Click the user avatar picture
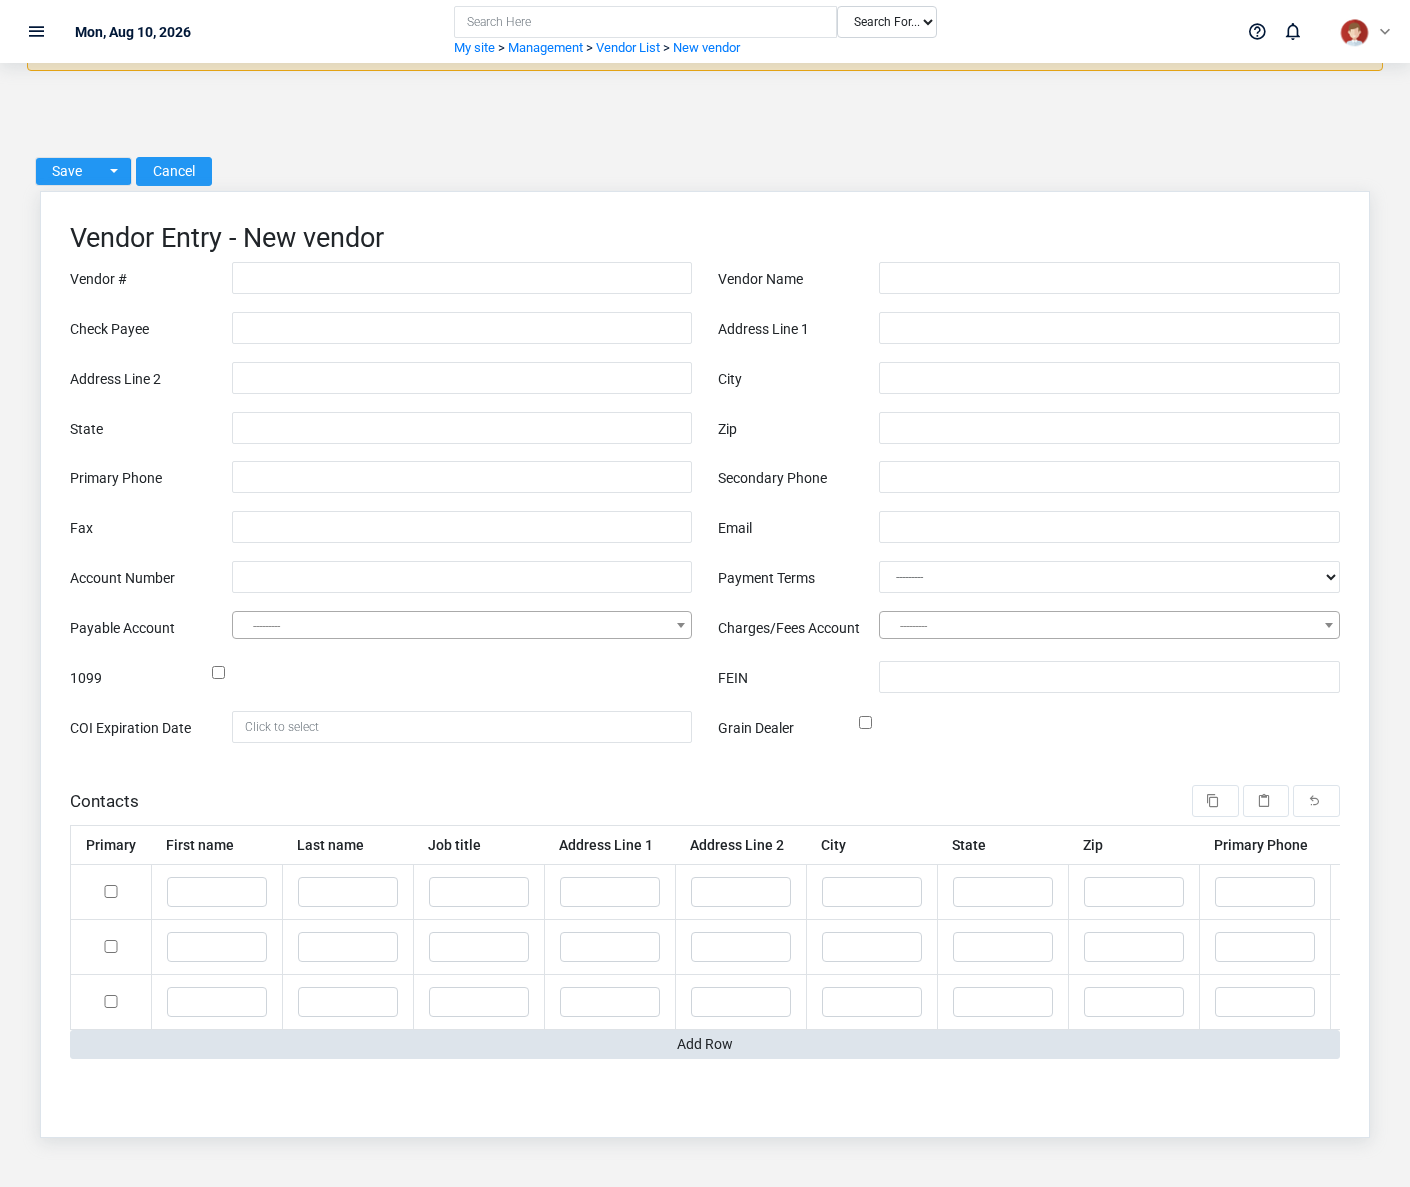The image size is (1410, 1187). point(1354,32)
